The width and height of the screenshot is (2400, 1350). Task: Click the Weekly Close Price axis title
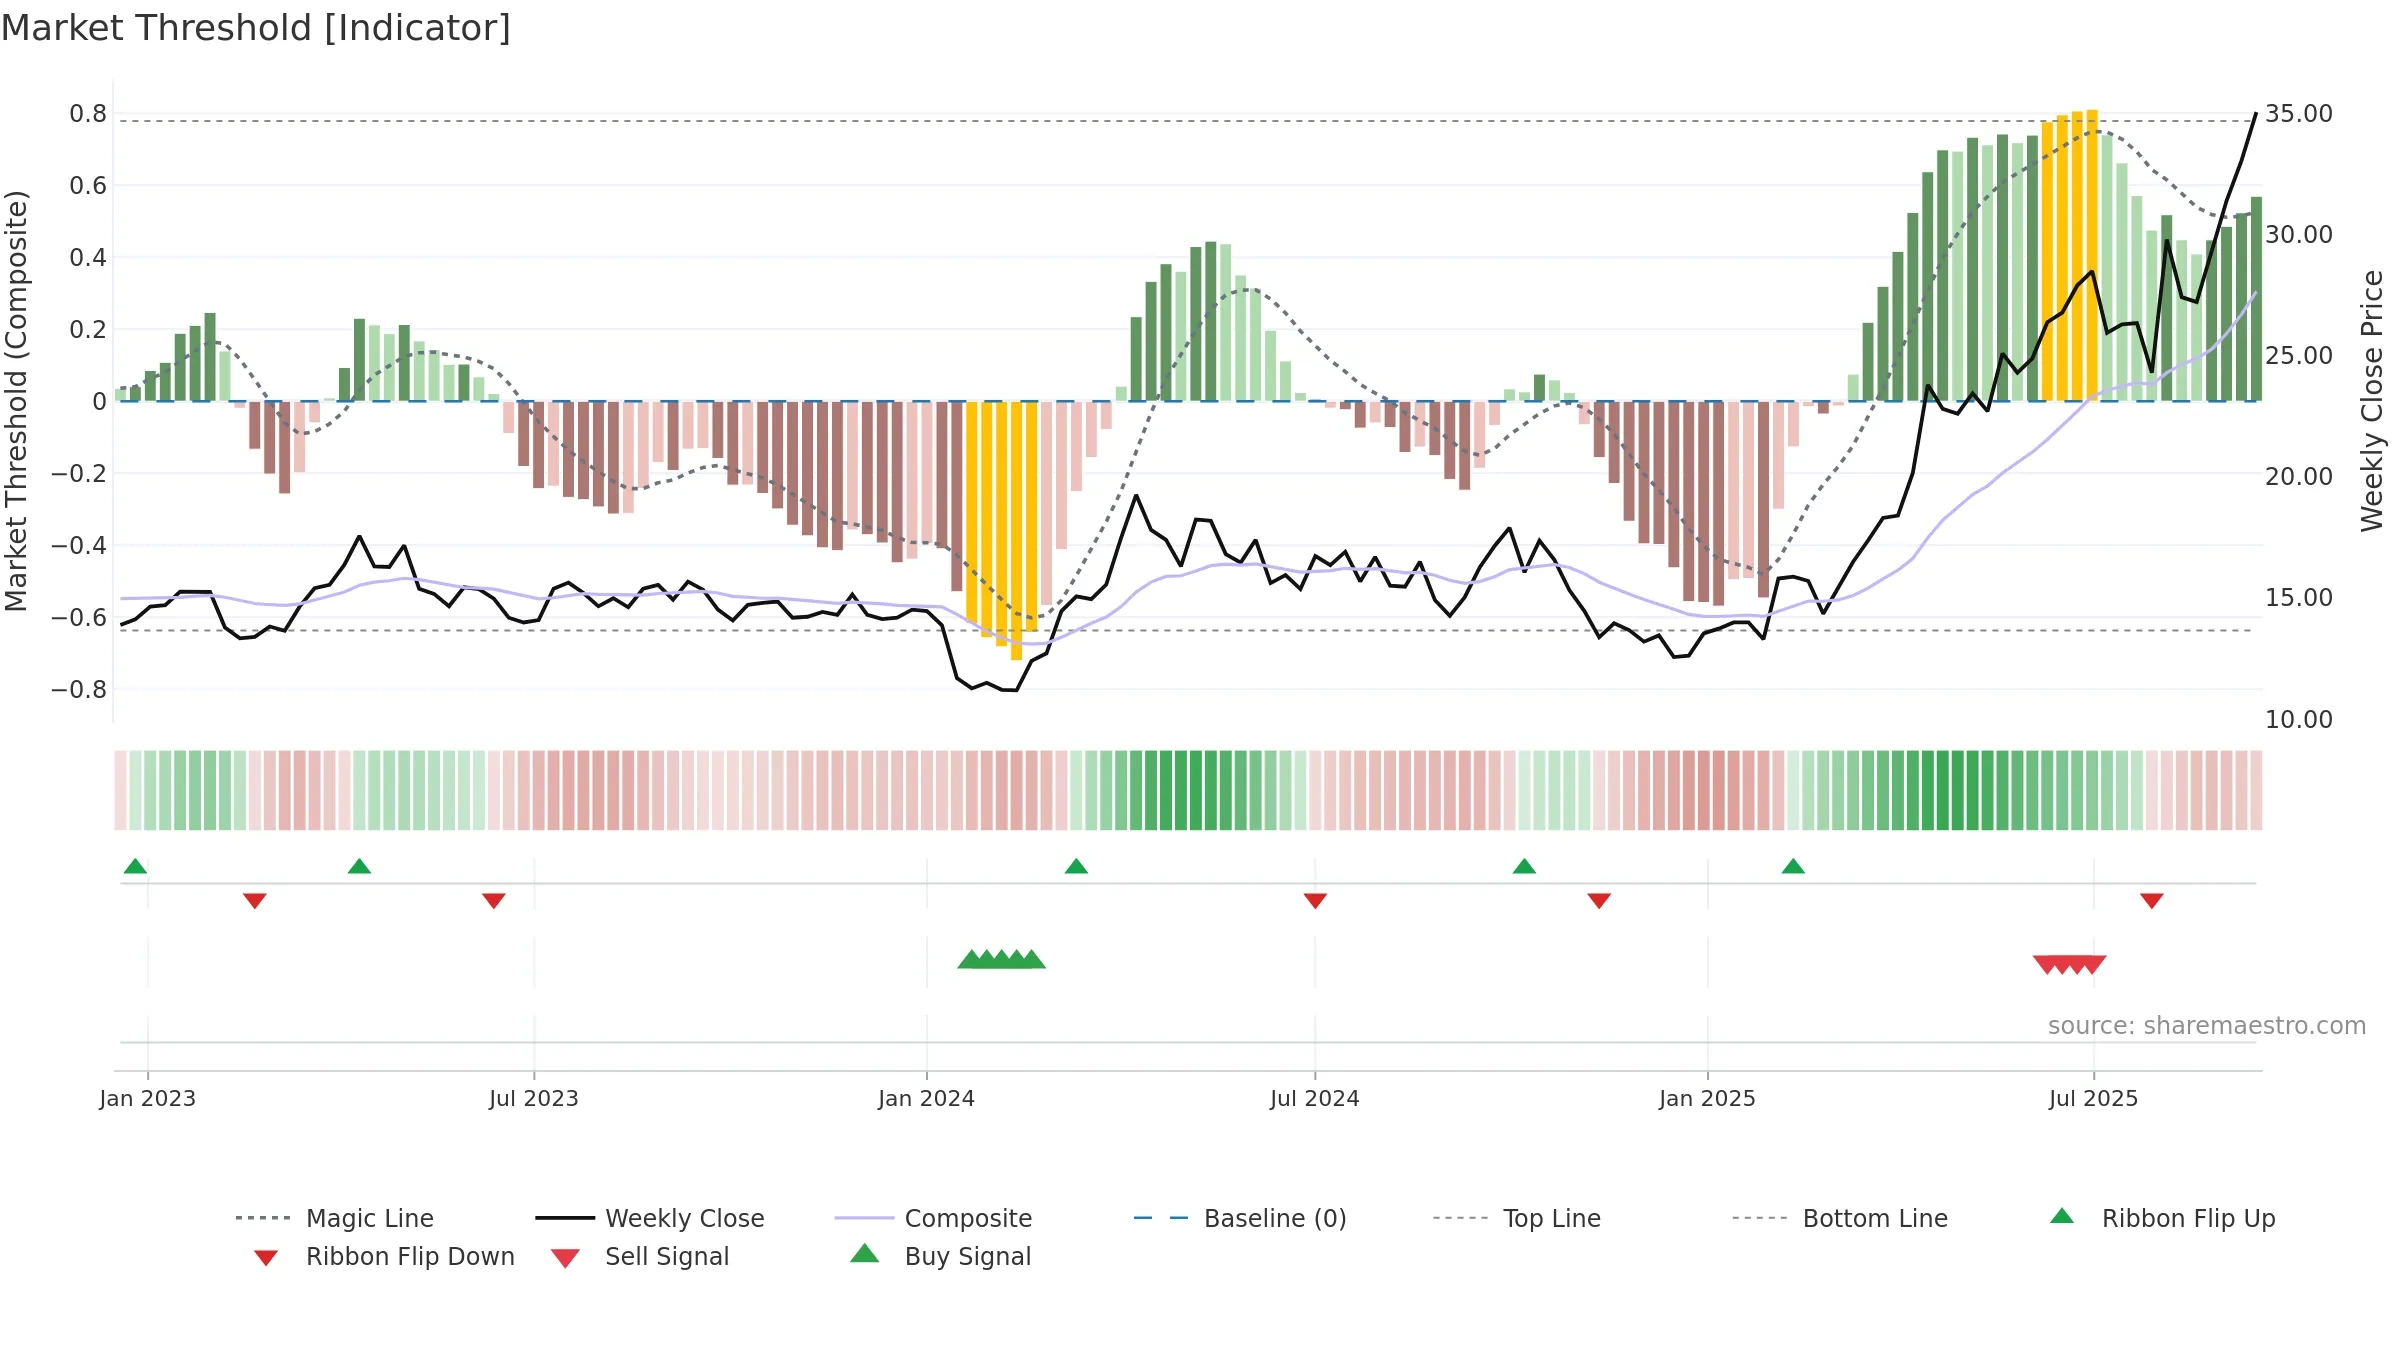point(2372,401)
